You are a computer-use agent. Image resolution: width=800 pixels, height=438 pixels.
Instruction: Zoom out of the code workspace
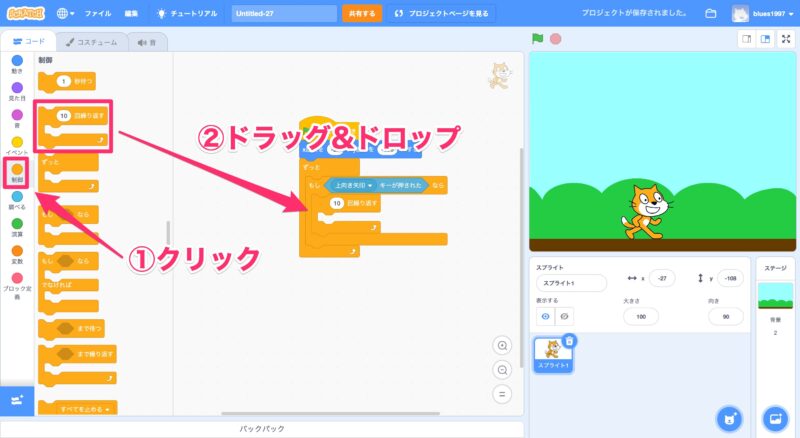pyautogui.click(x=503, y=369)
